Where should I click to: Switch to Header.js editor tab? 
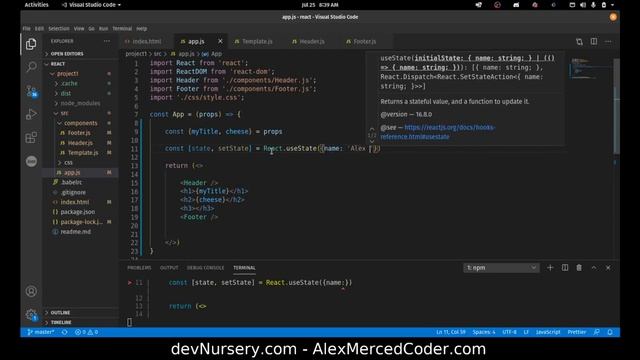point(312,41)
